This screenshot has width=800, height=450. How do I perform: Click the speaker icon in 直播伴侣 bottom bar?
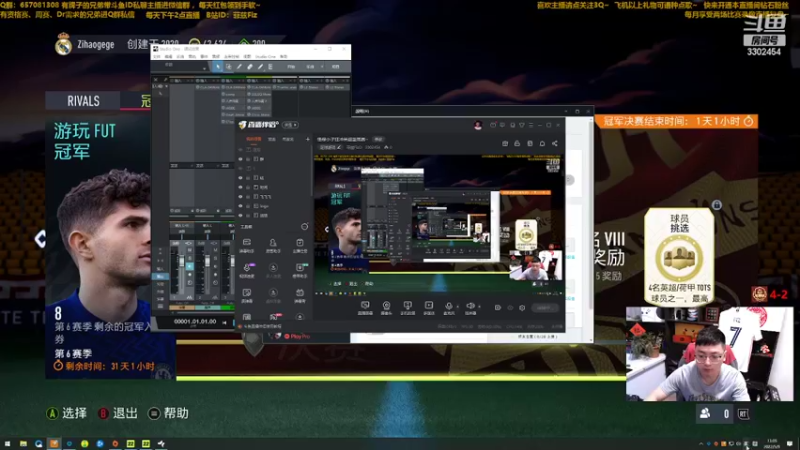(x=470, y=306)
